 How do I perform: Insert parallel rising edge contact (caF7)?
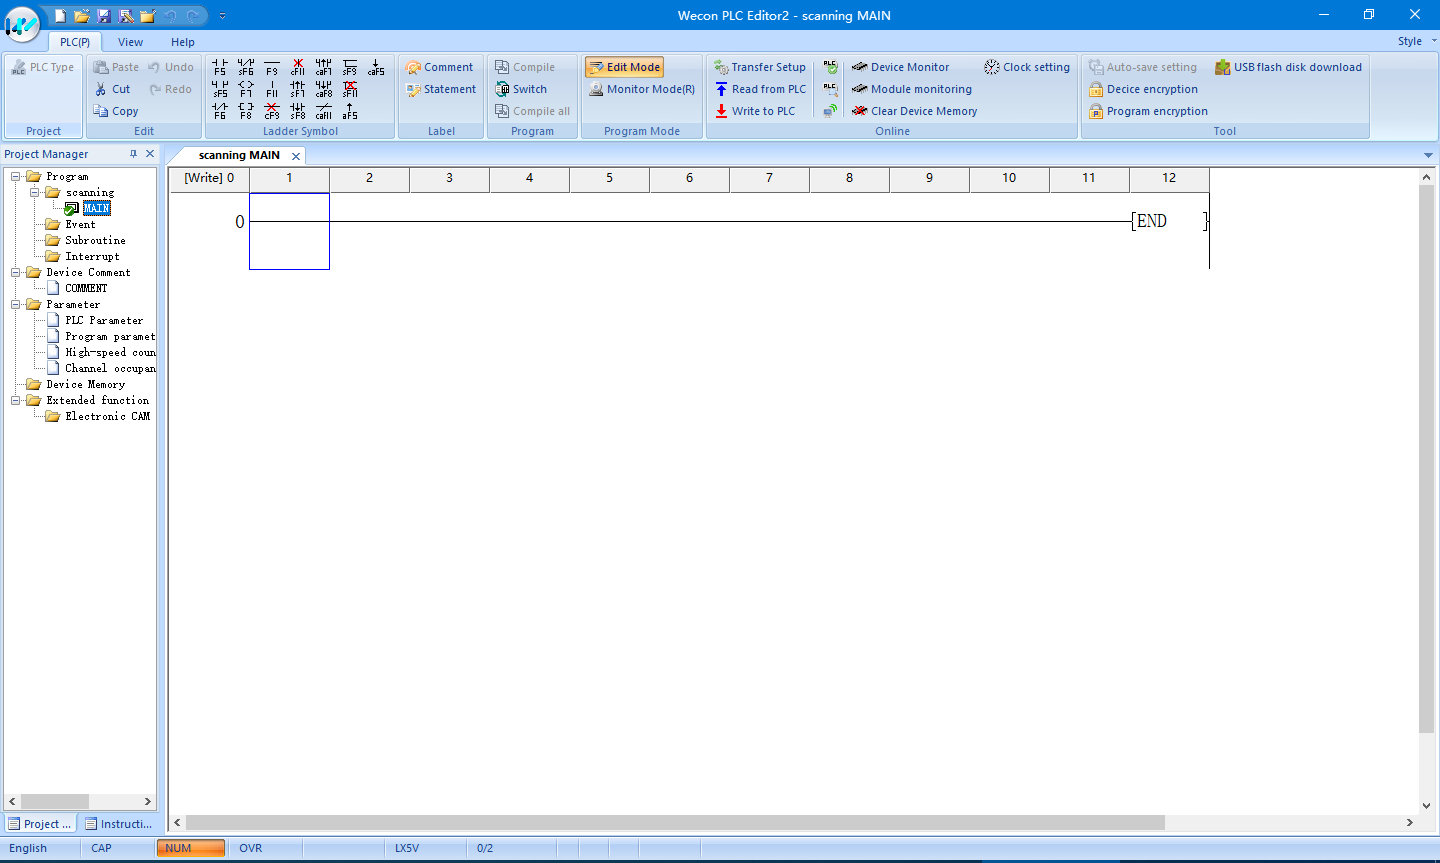pos(324,67)
